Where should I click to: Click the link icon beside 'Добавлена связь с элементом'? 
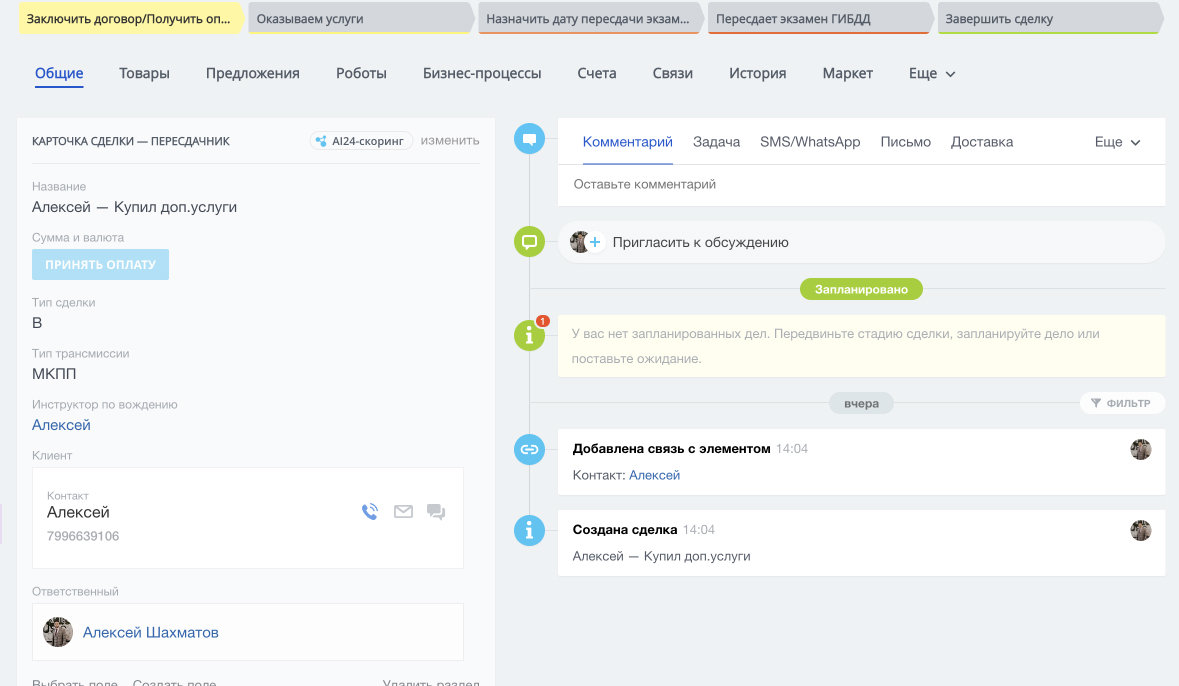[x=529, y=450]
